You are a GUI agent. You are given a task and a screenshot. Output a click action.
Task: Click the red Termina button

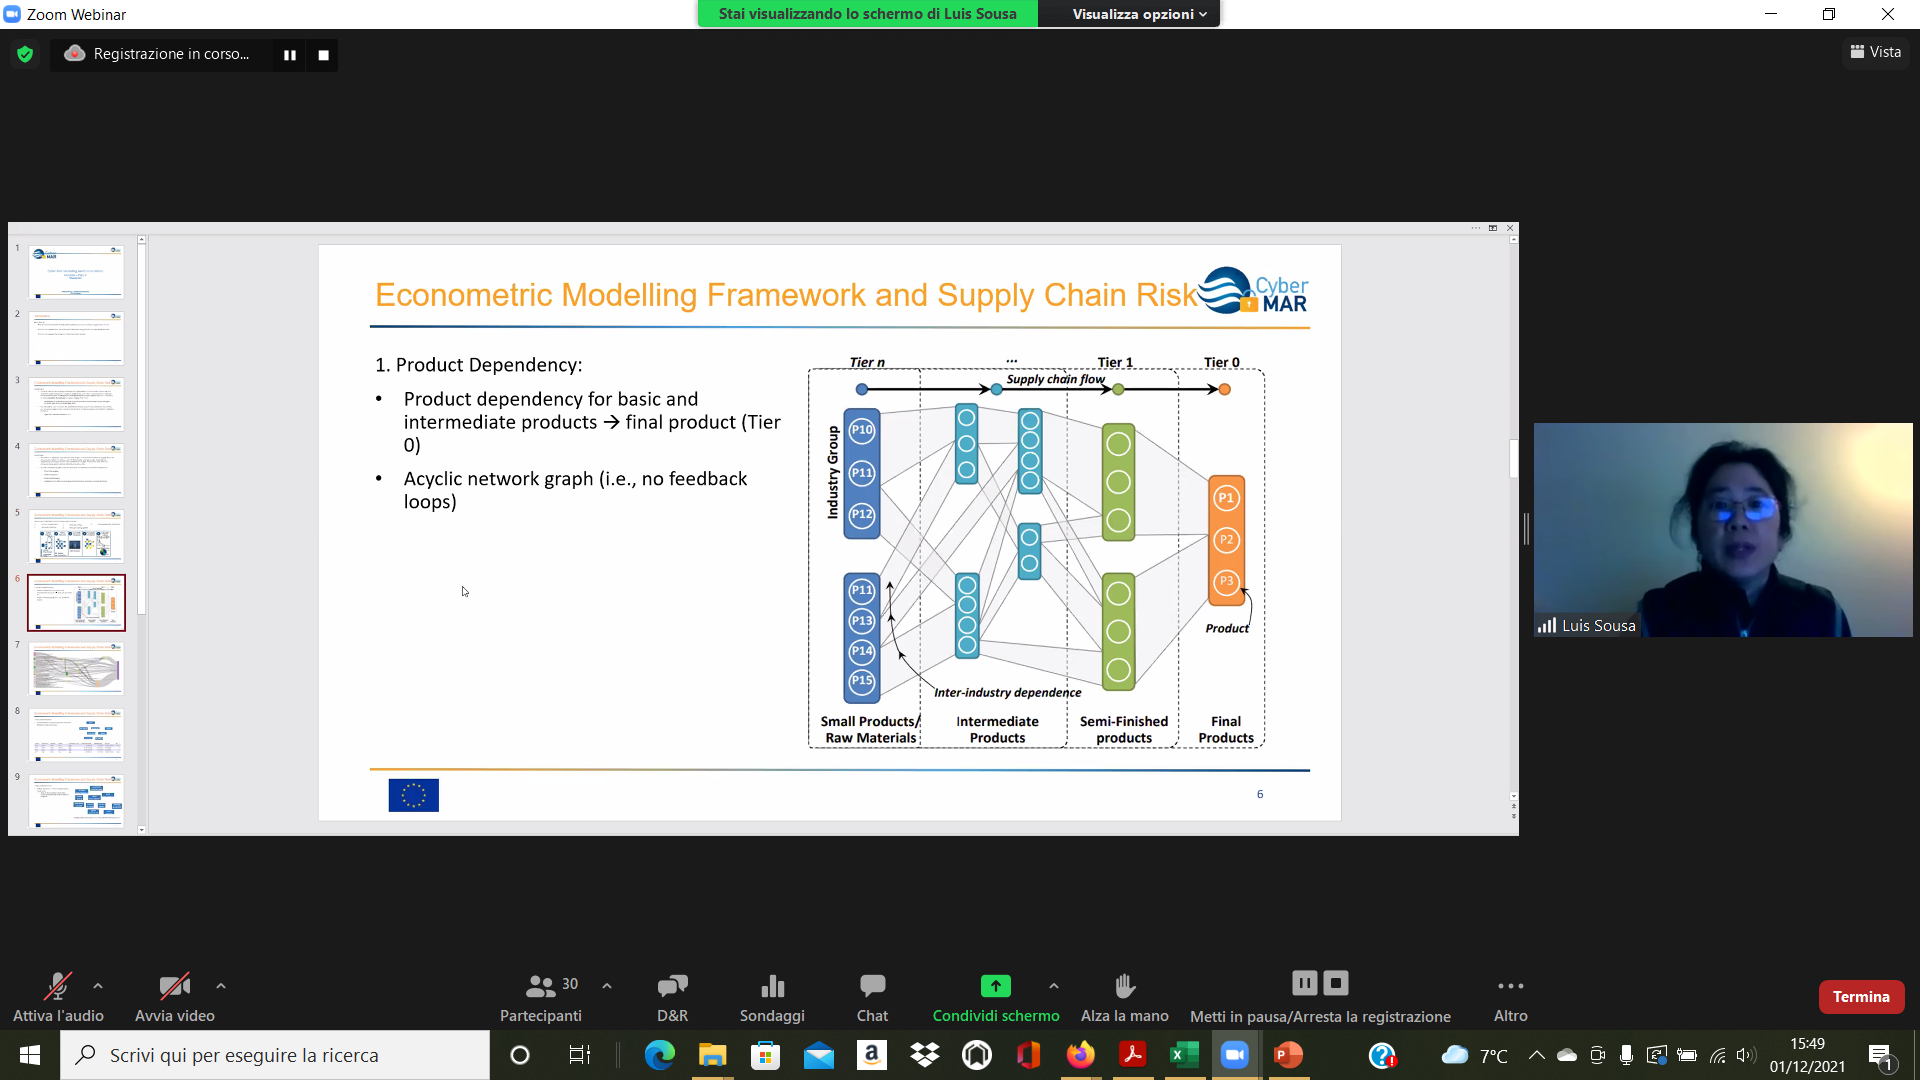click(1860, 997)
